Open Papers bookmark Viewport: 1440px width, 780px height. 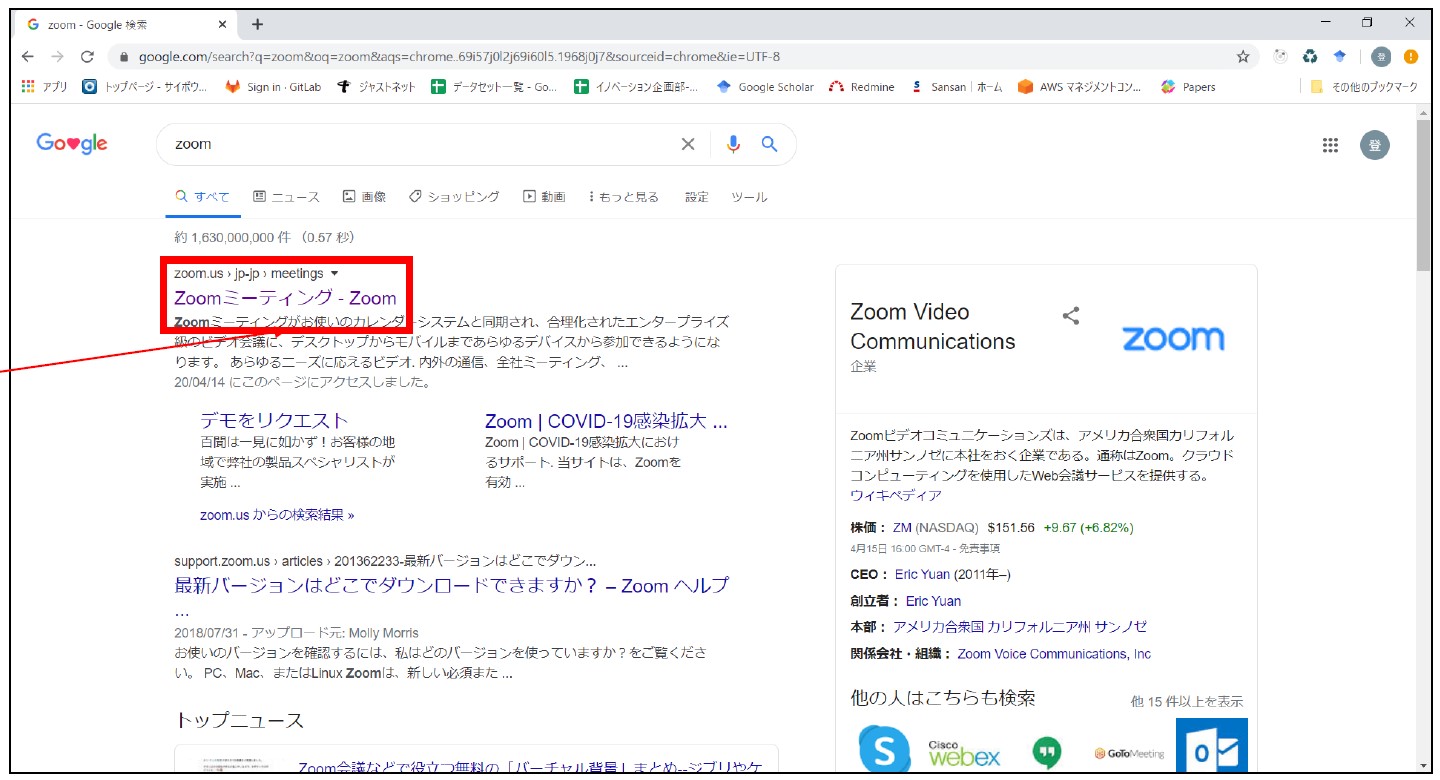[1188, 87]
